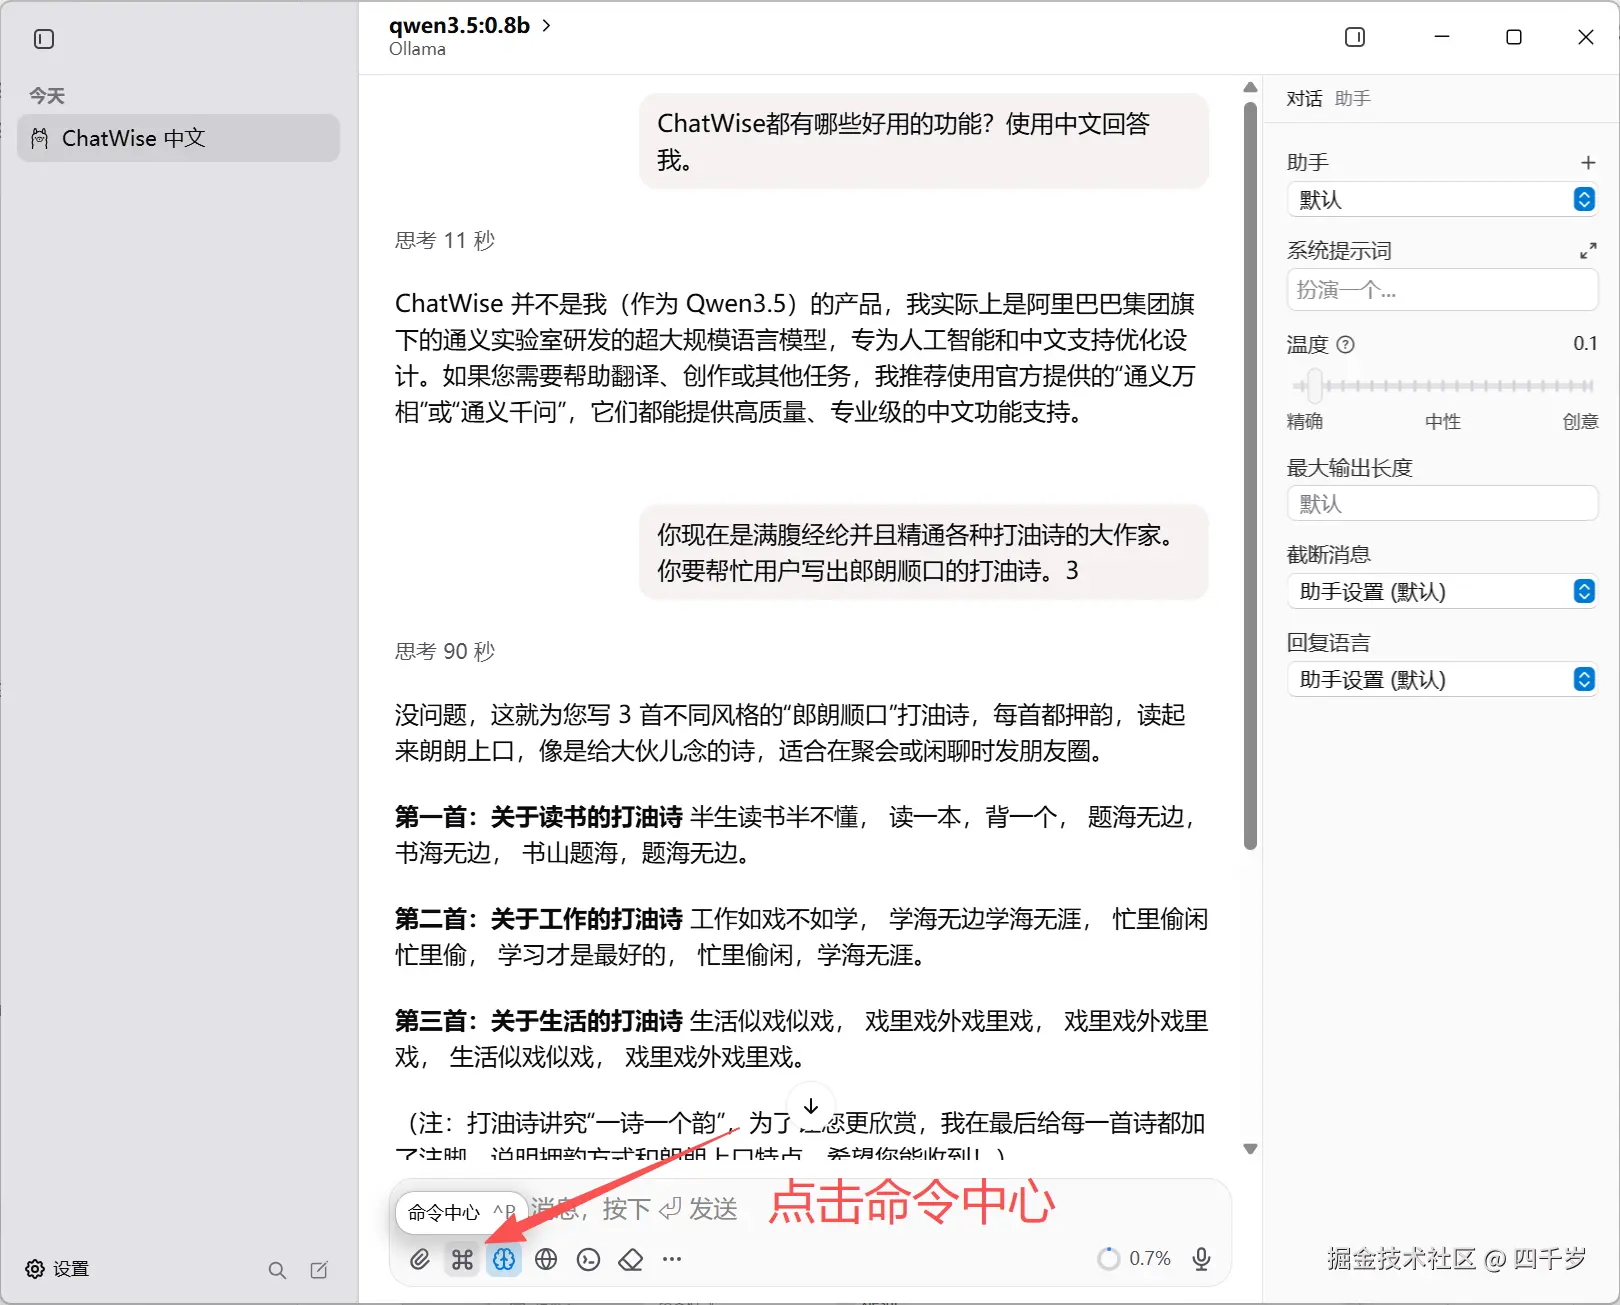
Task: Toggle the sidebar collapse button
Action: tap(42, 39)
